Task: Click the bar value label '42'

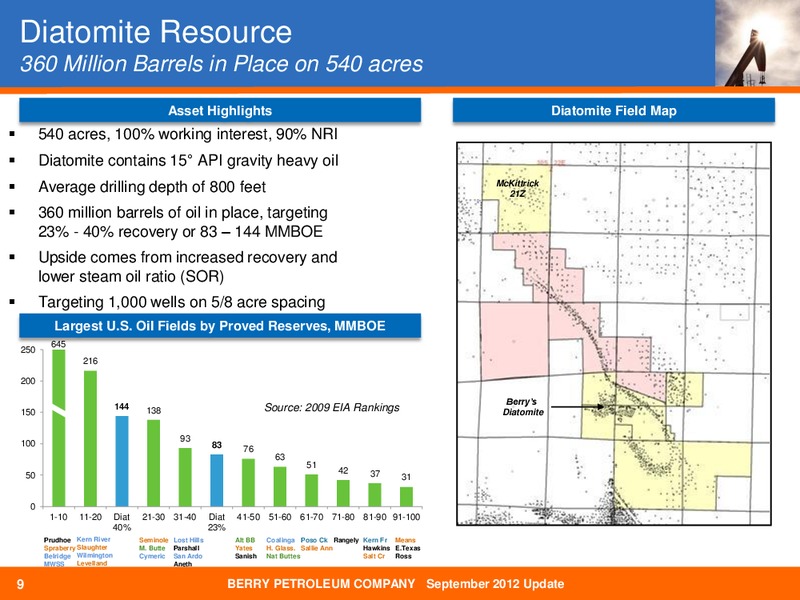Action: [343, 470]
